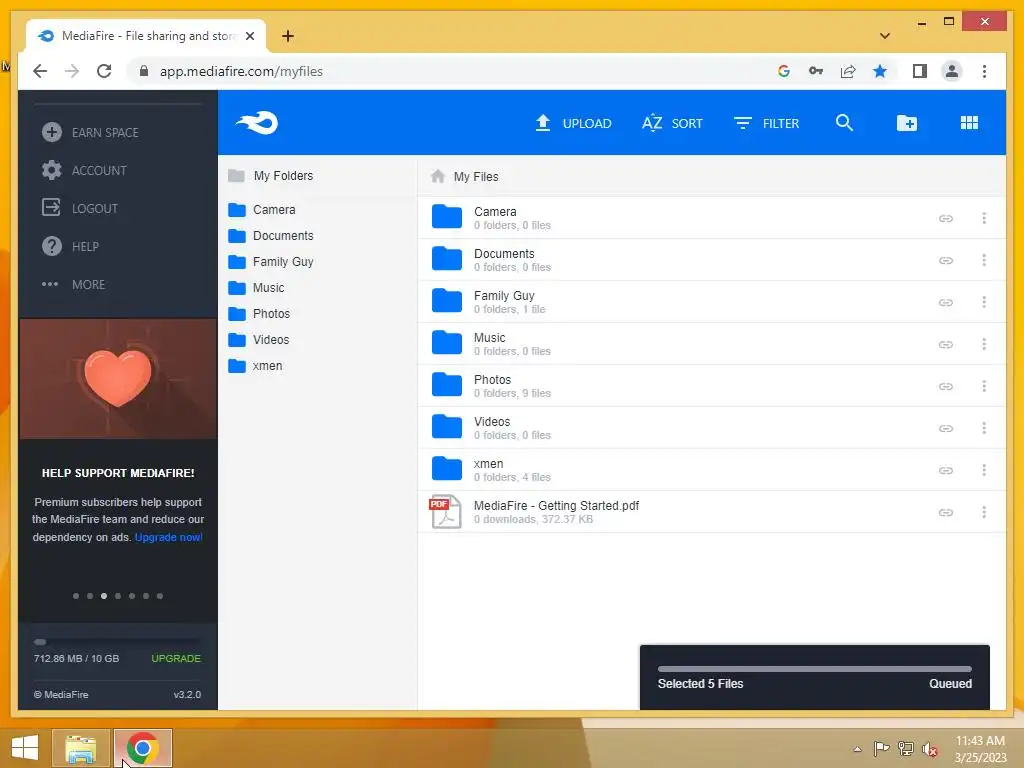Open more options menu for Camera row
The image size is (1024, 768).
pos(984,218)
